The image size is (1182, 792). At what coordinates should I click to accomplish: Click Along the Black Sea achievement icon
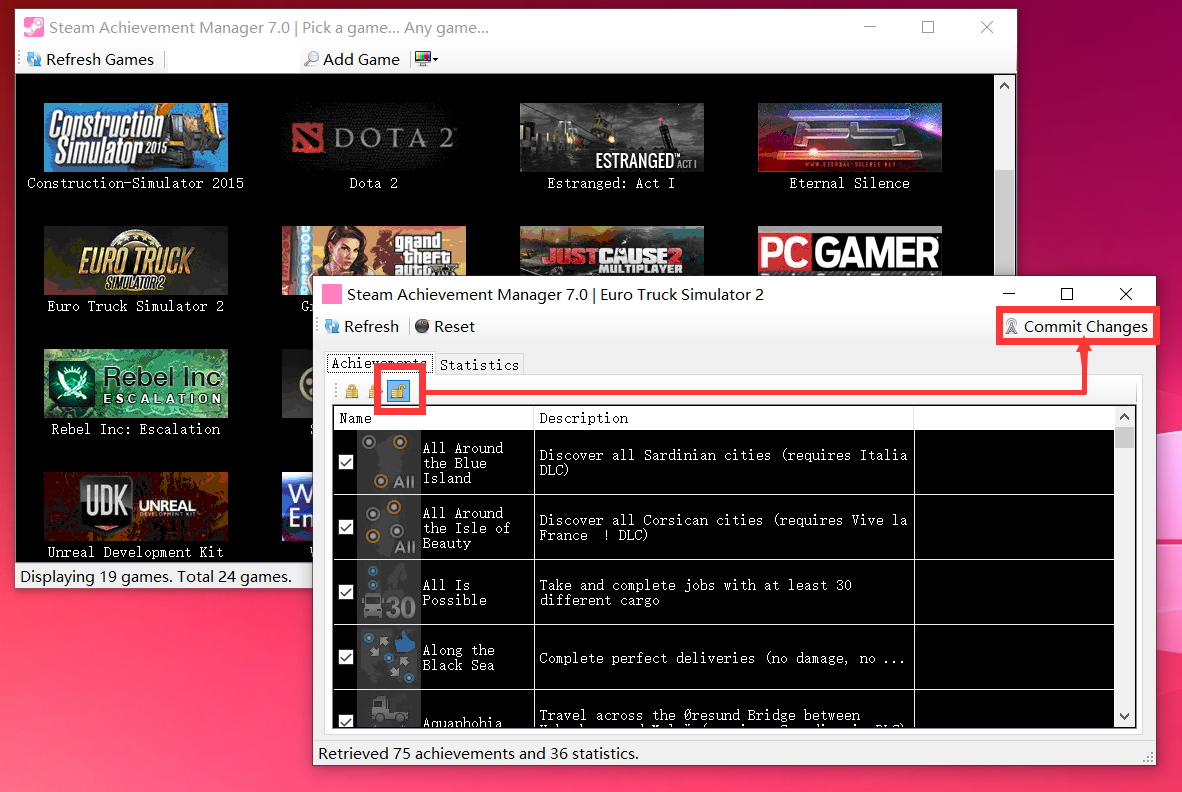point(388,657)
